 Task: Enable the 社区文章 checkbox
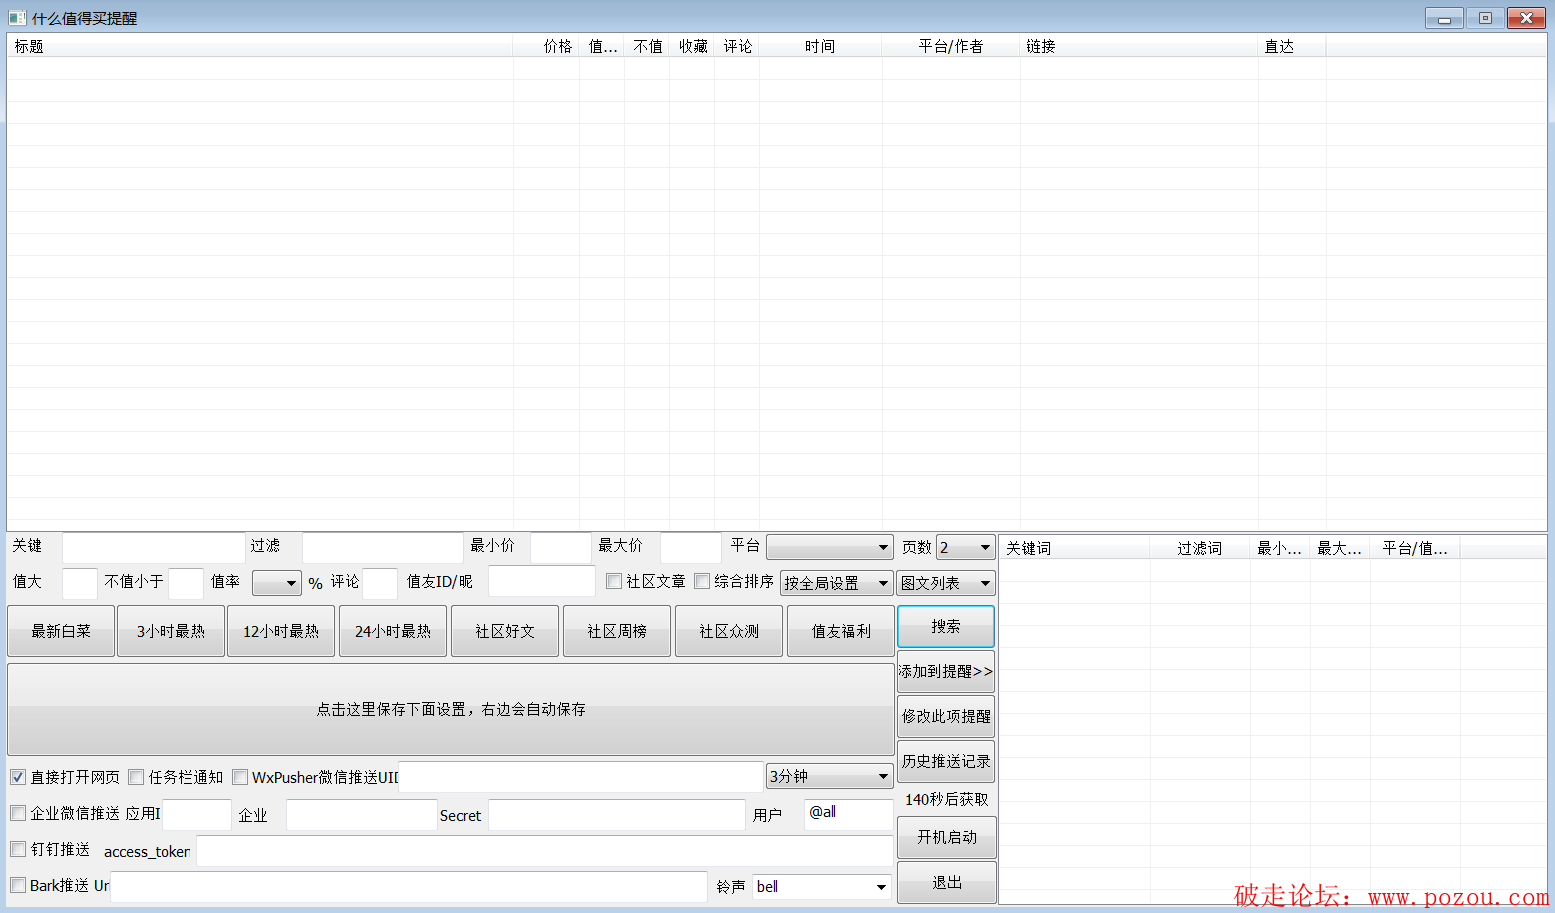click(x=614, y=581)
